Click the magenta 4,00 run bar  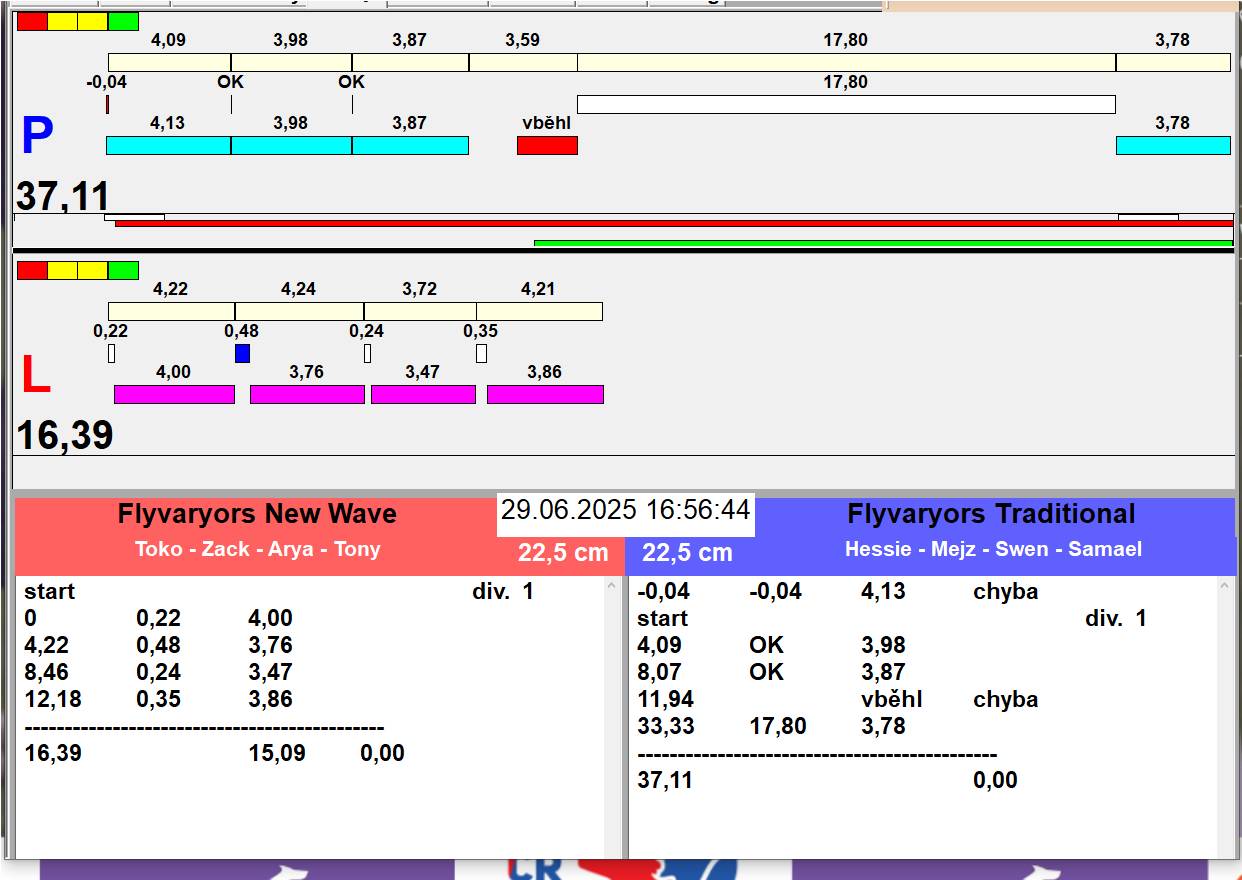click(174, 394)
